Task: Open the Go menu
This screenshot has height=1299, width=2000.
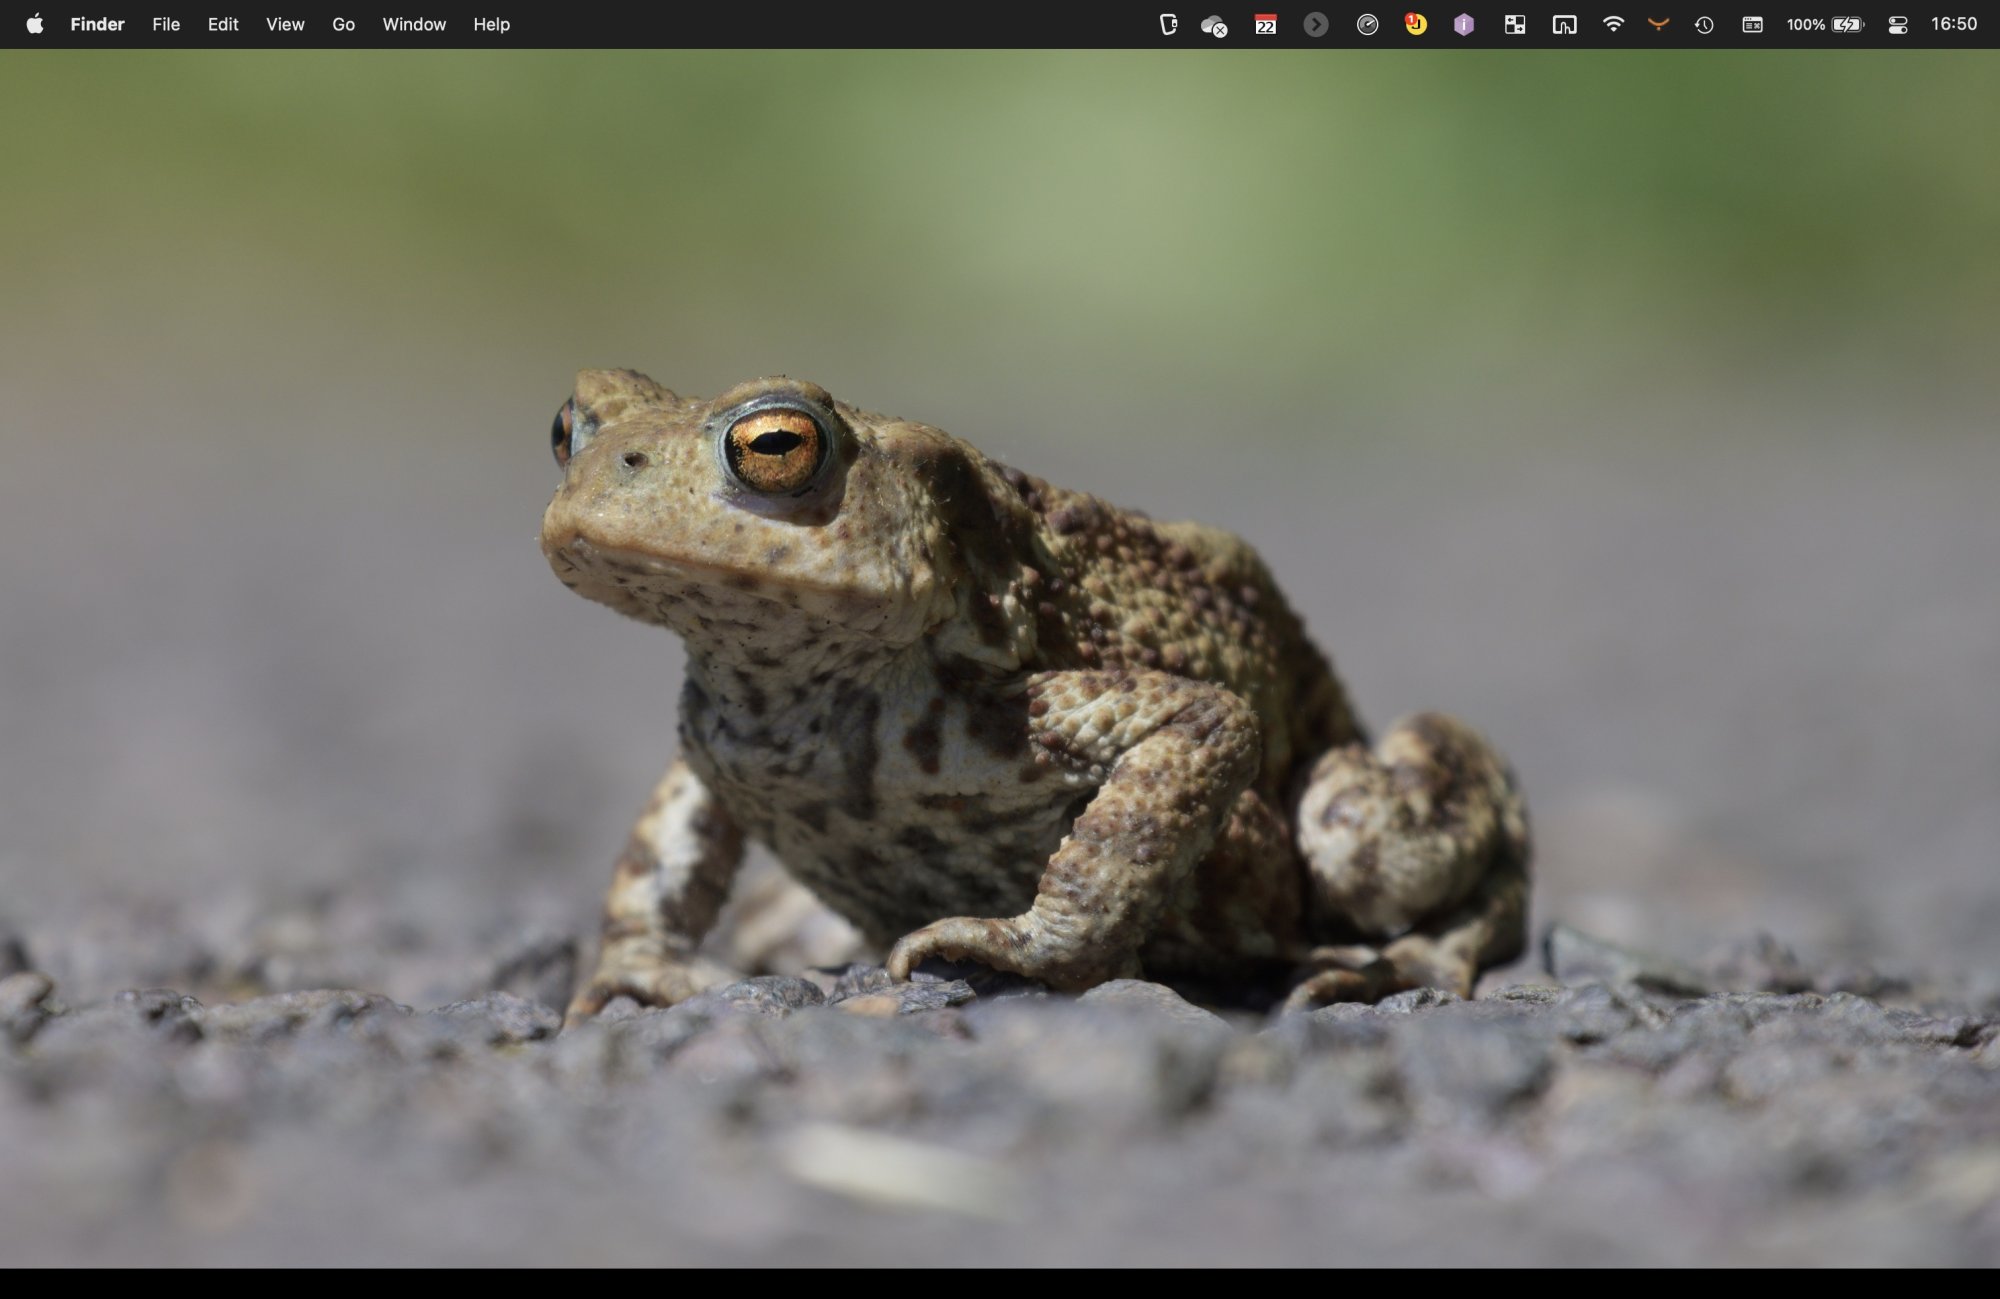Action: (343, 24)
